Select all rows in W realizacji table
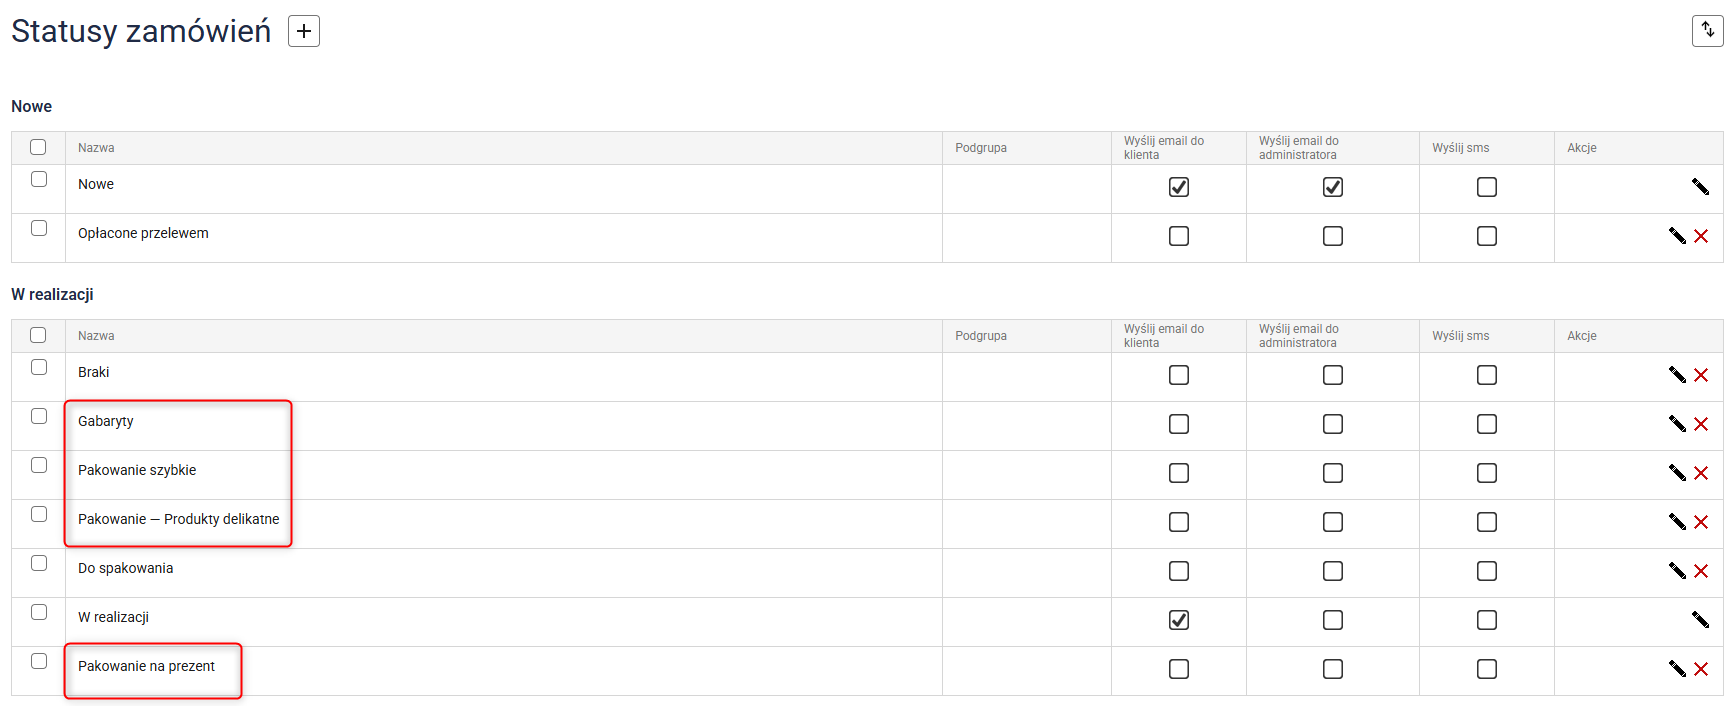The width and height of the screenshot is (1735, 706). tap(38, 335)
